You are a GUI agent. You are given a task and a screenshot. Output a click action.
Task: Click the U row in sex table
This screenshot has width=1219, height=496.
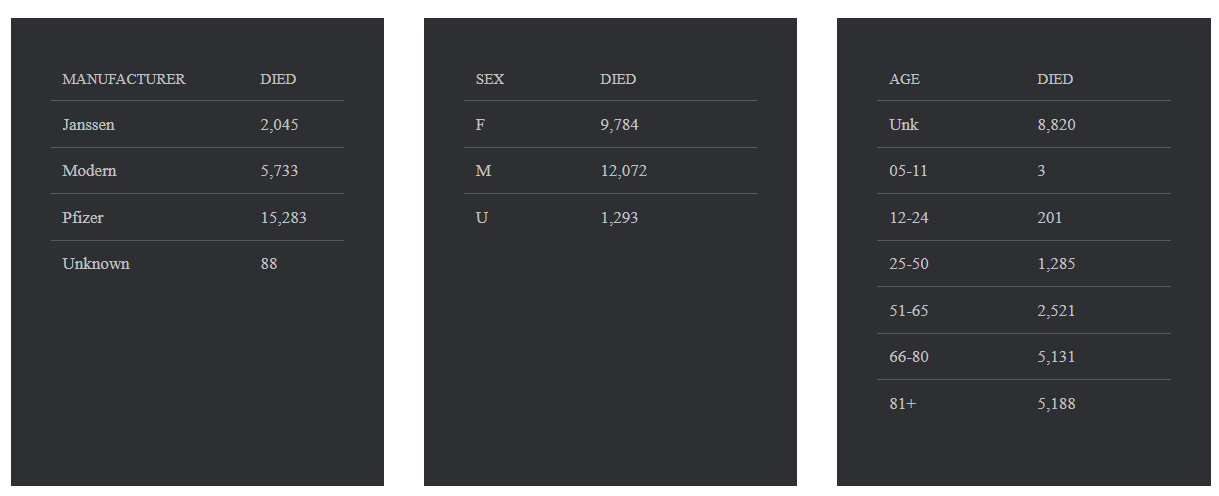click(481, 217)
